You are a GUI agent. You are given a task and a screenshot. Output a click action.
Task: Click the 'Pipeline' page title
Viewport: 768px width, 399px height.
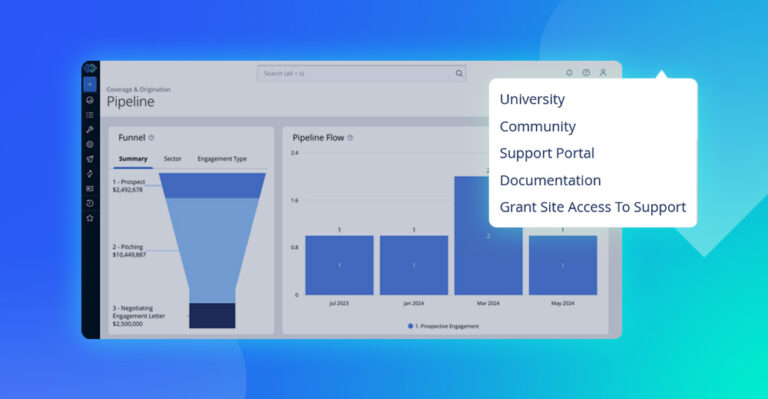130,102
